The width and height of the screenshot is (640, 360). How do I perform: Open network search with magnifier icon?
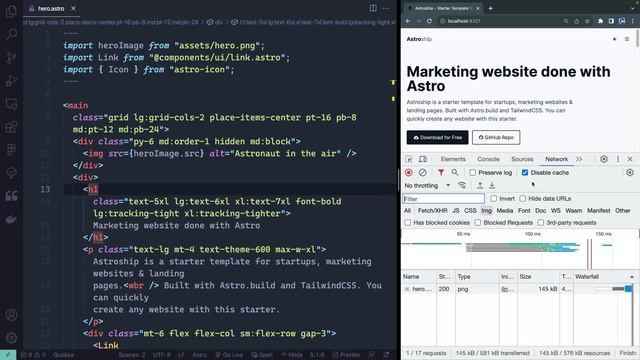tap(455, 173)
